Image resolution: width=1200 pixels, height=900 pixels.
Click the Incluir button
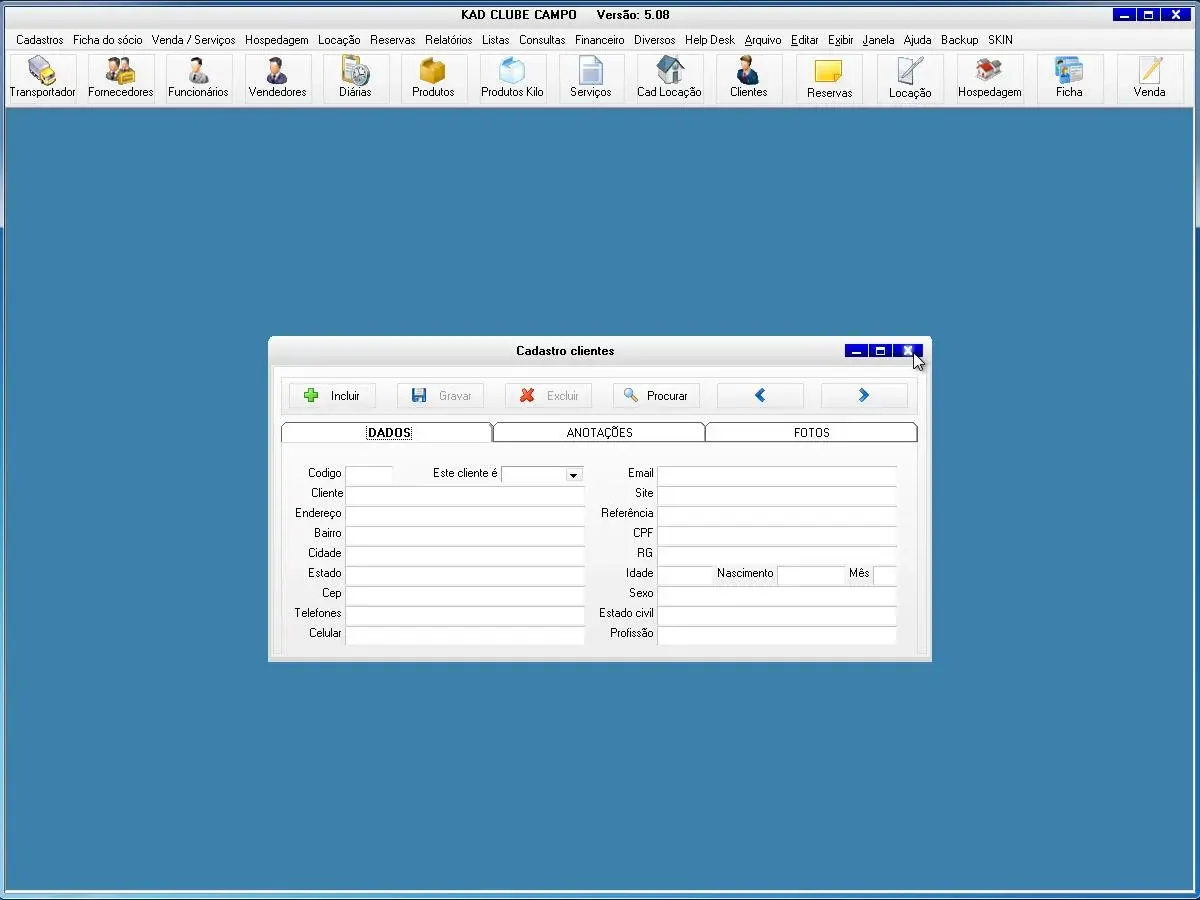pos(332,396)
